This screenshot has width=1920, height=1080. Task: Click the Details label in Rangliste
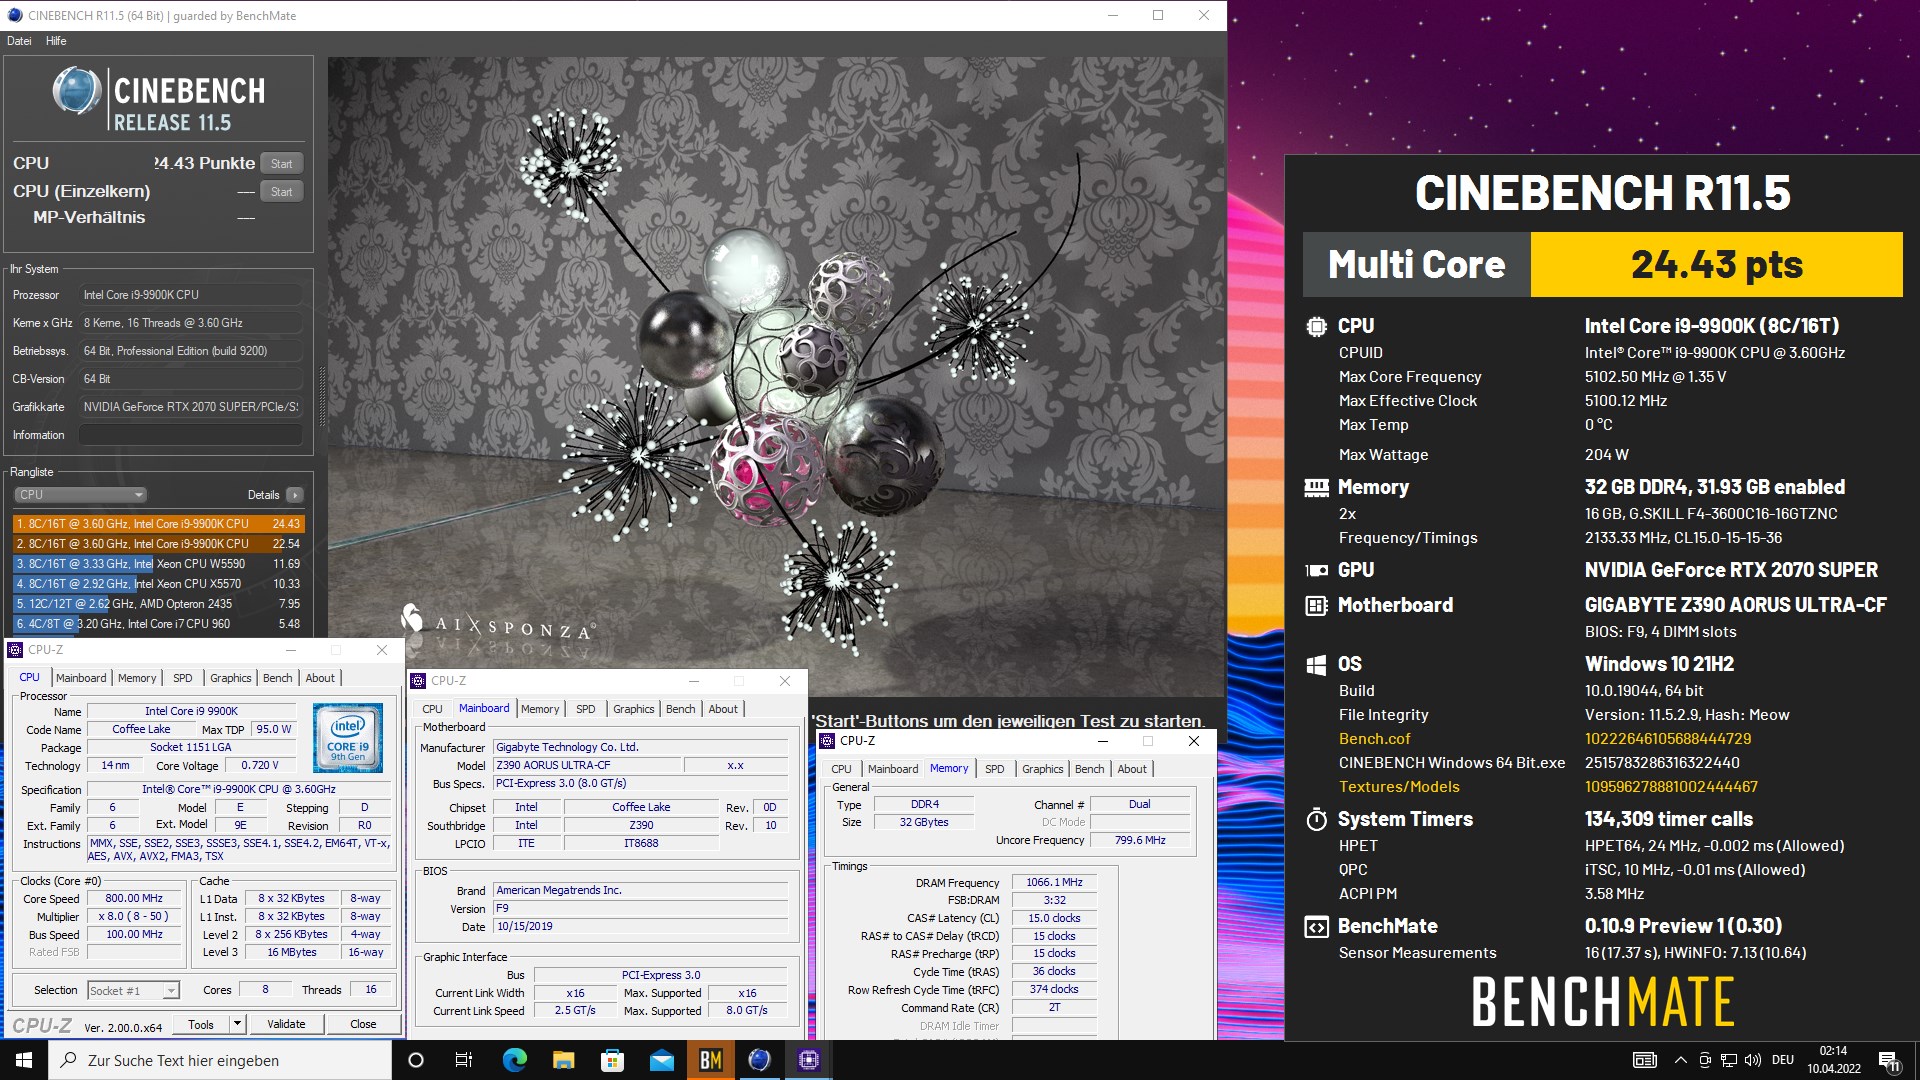tap(263, 495)
